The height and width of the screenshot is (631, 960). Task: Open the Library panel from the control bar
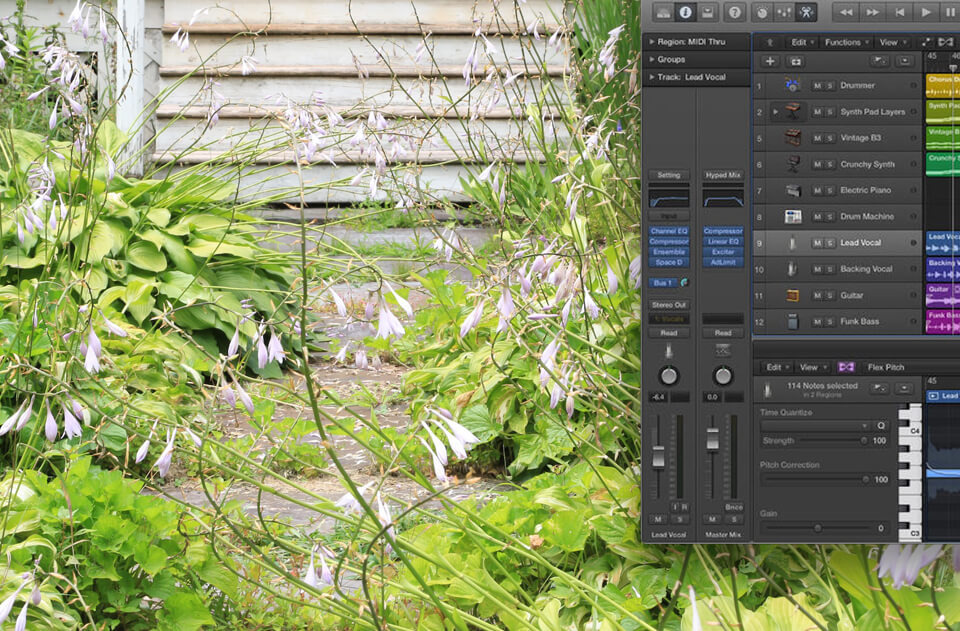[x=661, y=12]
